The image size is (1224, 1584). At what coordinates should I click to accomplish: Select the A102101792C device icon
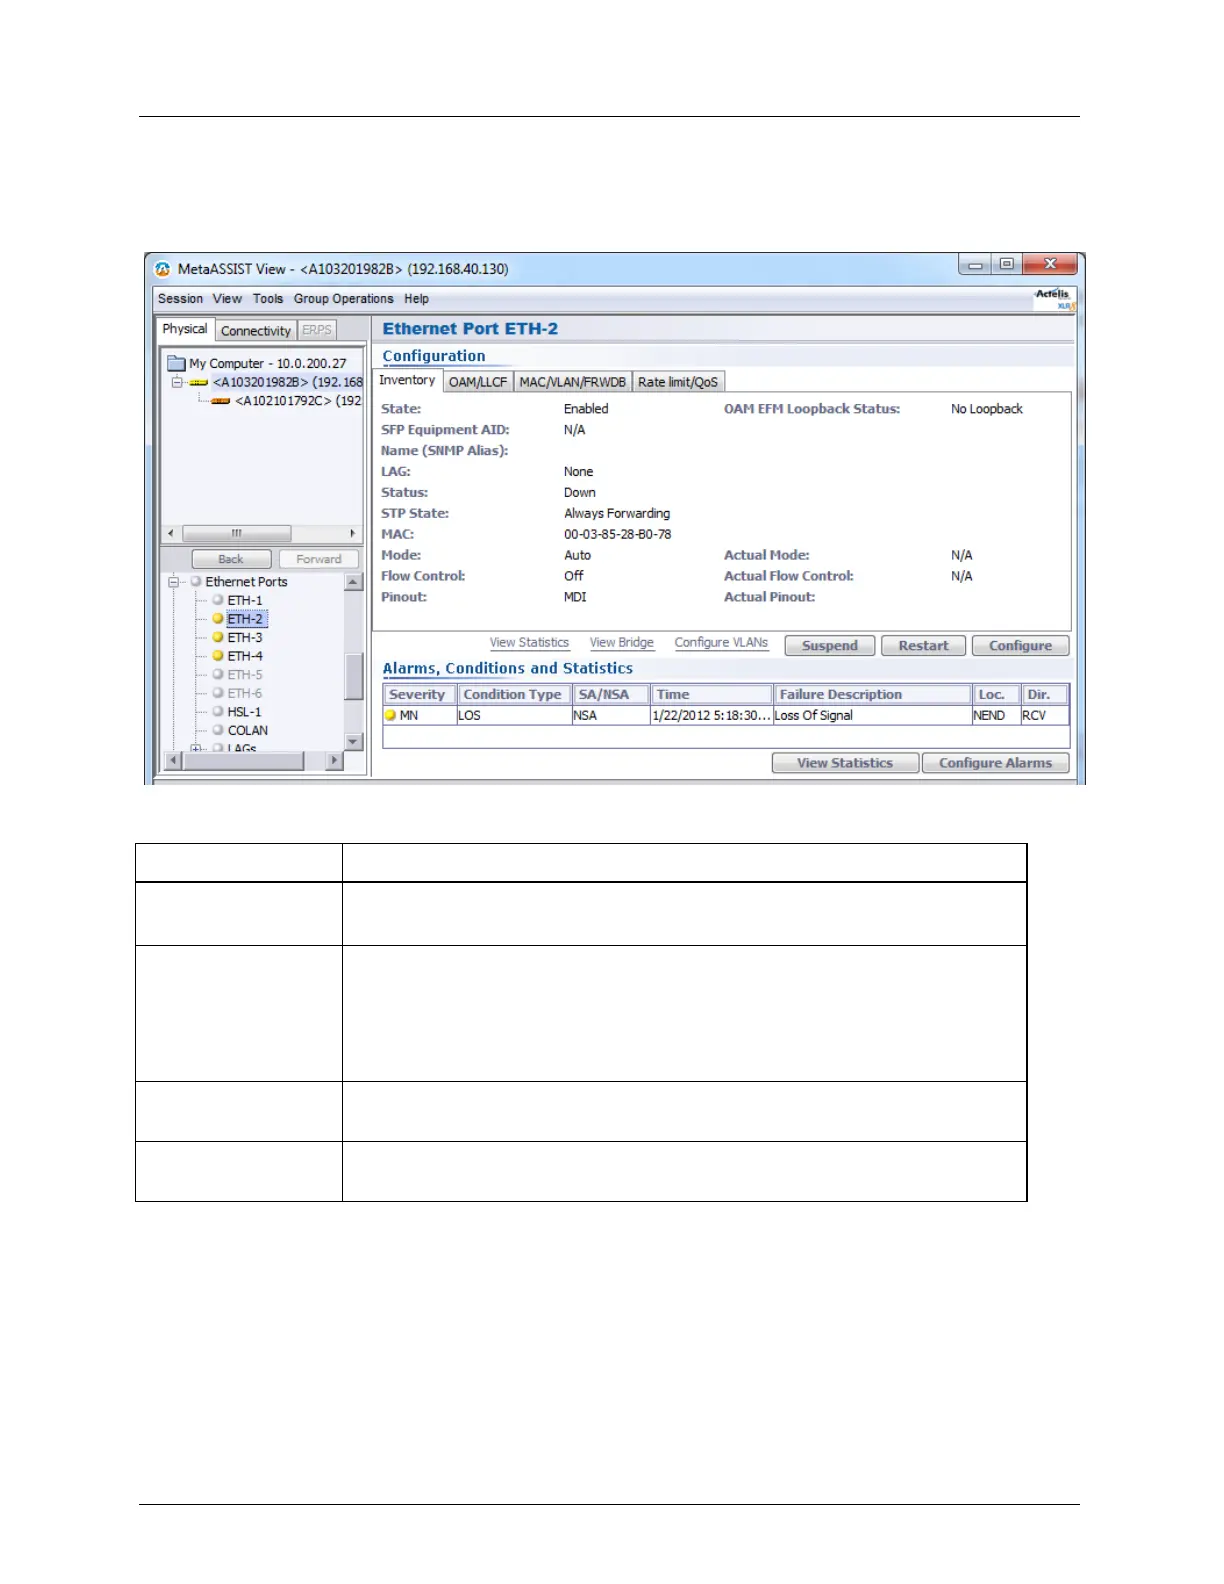click(x=221, y=401)
